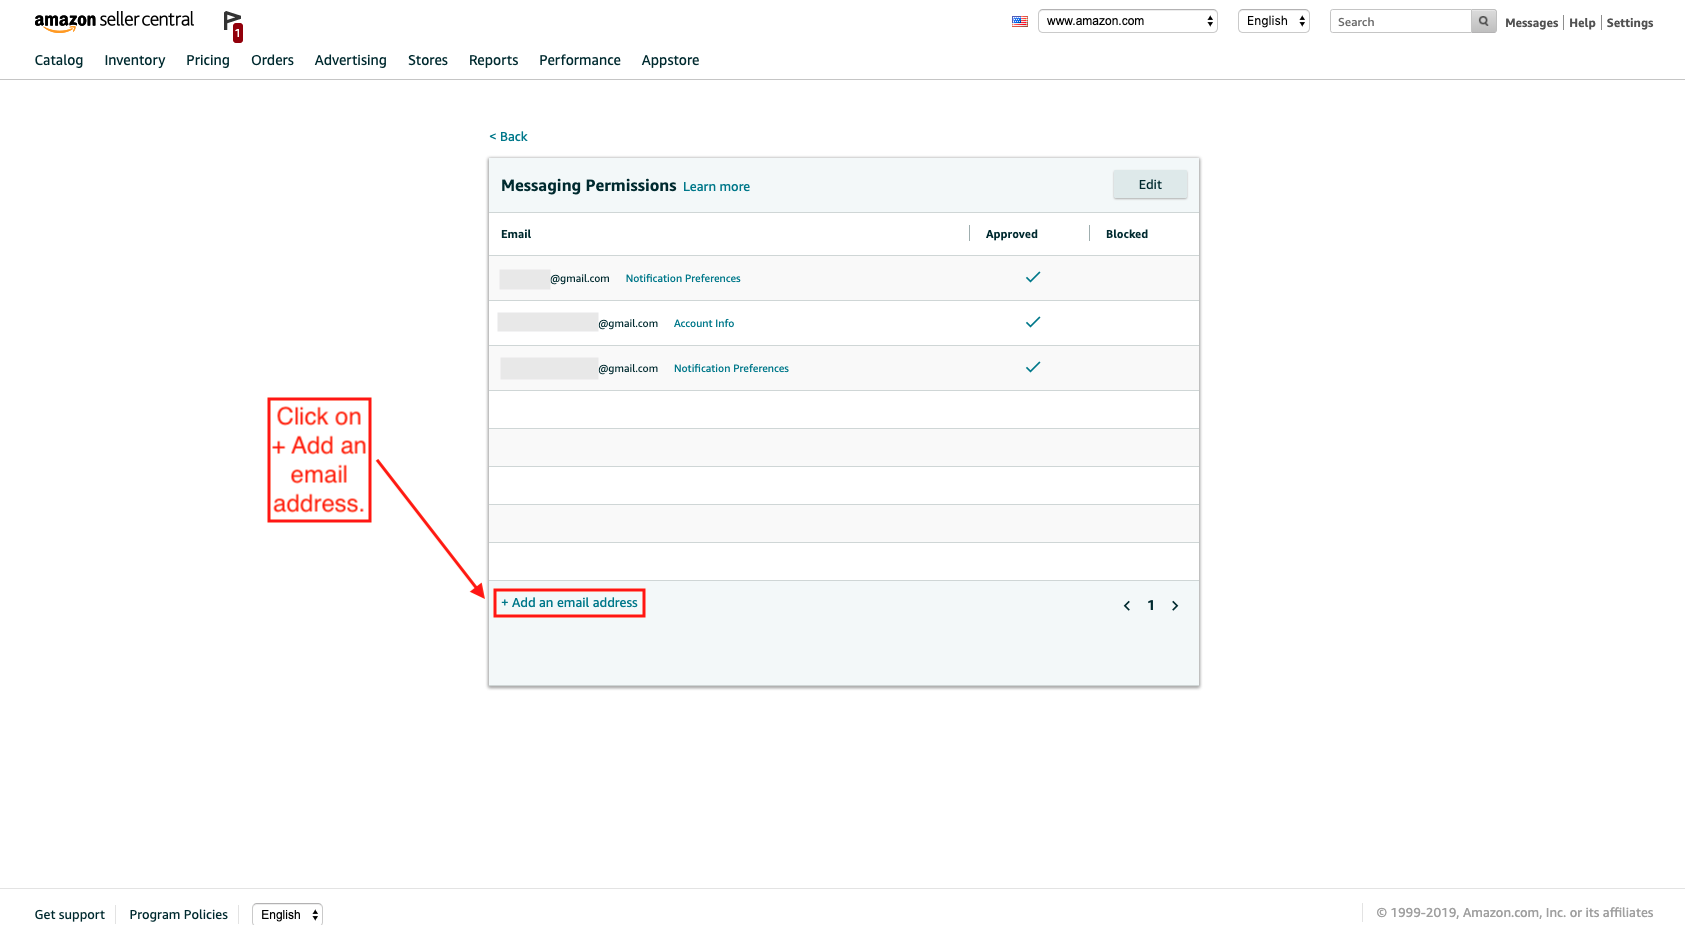This screenshot has width=1685, height=925.
Task: Click Approved checkmark for Account Info row
Action: 1033,322
